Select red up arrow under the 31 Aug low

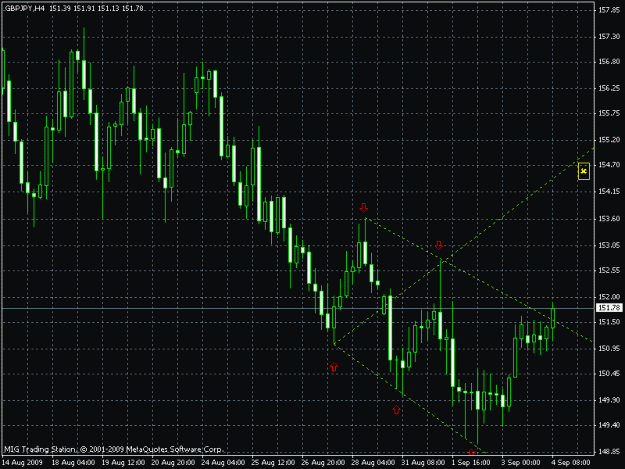tap(396, 410)
